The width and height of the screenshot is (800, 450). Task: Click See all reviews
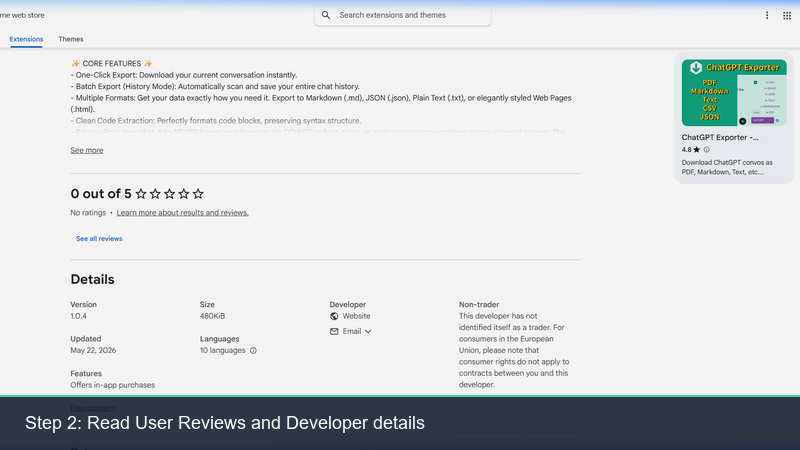click(99, 239)
